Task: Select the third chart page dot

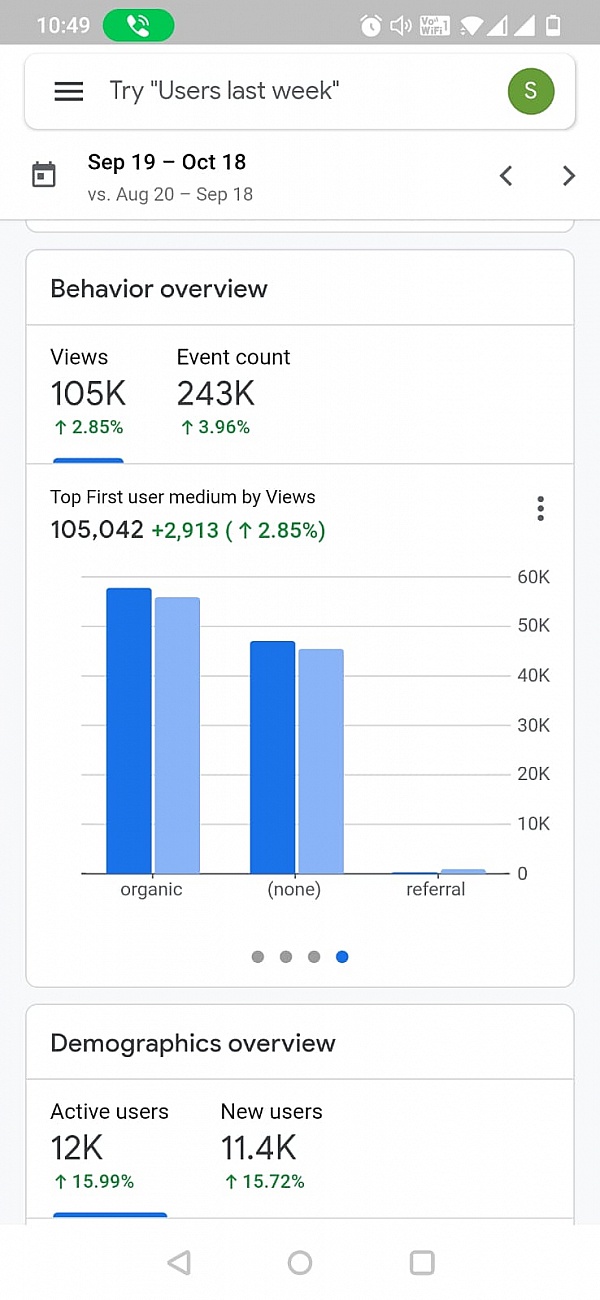Action: point(314,957)
